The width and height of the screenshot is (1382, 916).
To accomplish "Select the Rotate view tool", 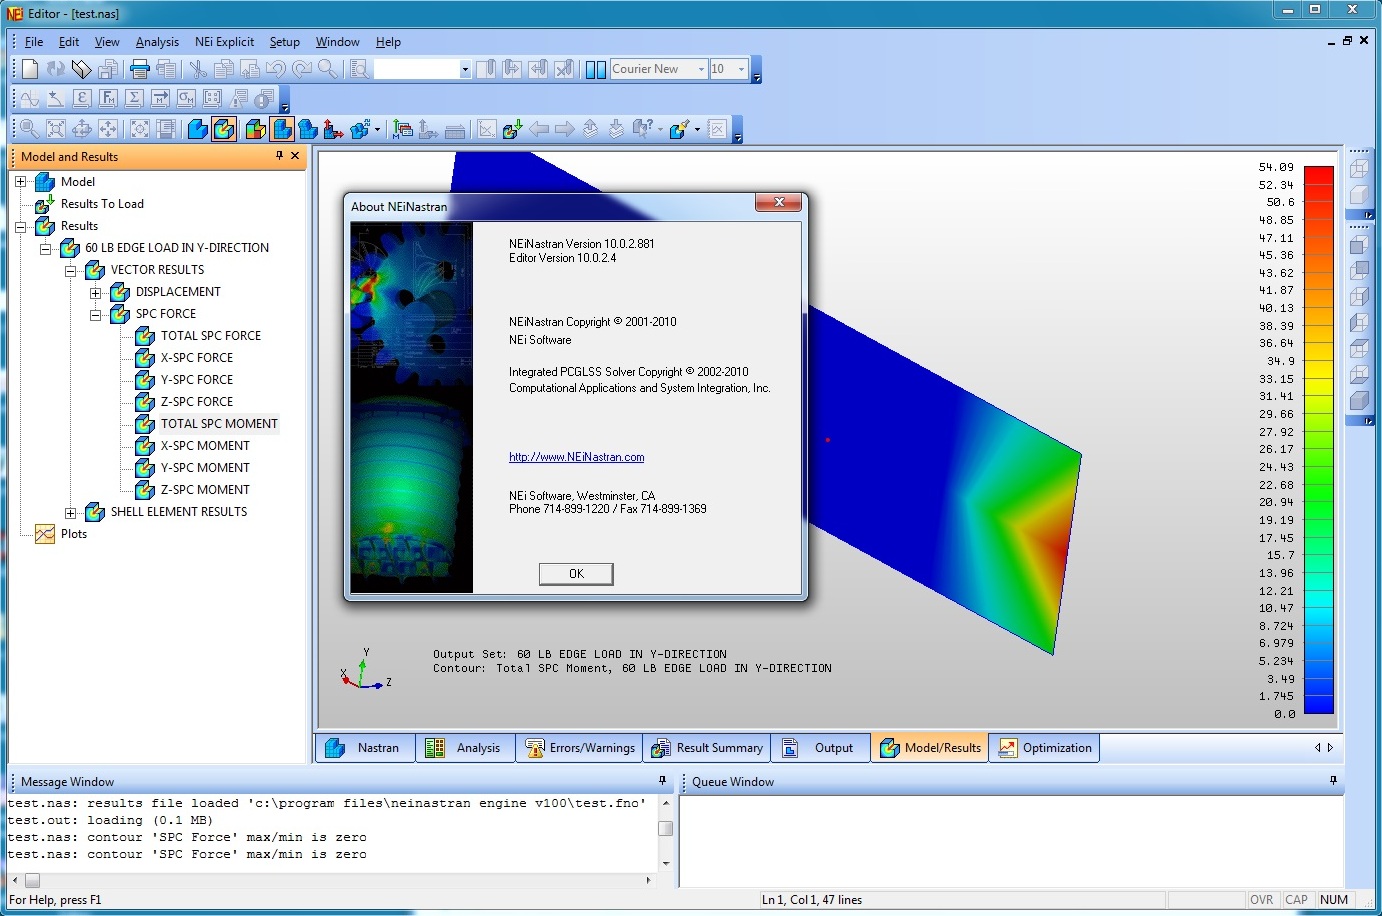I will click(82, 129).
